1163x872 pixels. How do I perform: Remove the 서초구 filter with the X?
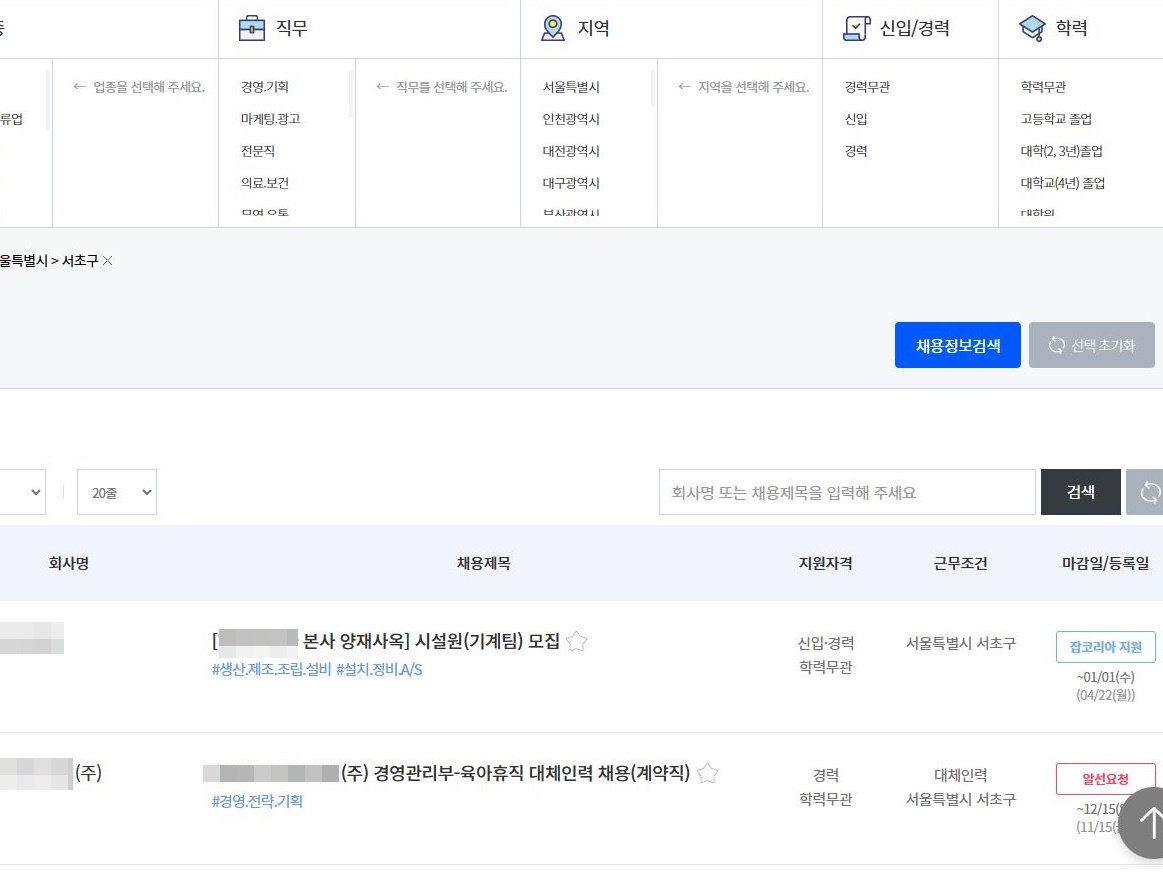(x=108, y=260)
